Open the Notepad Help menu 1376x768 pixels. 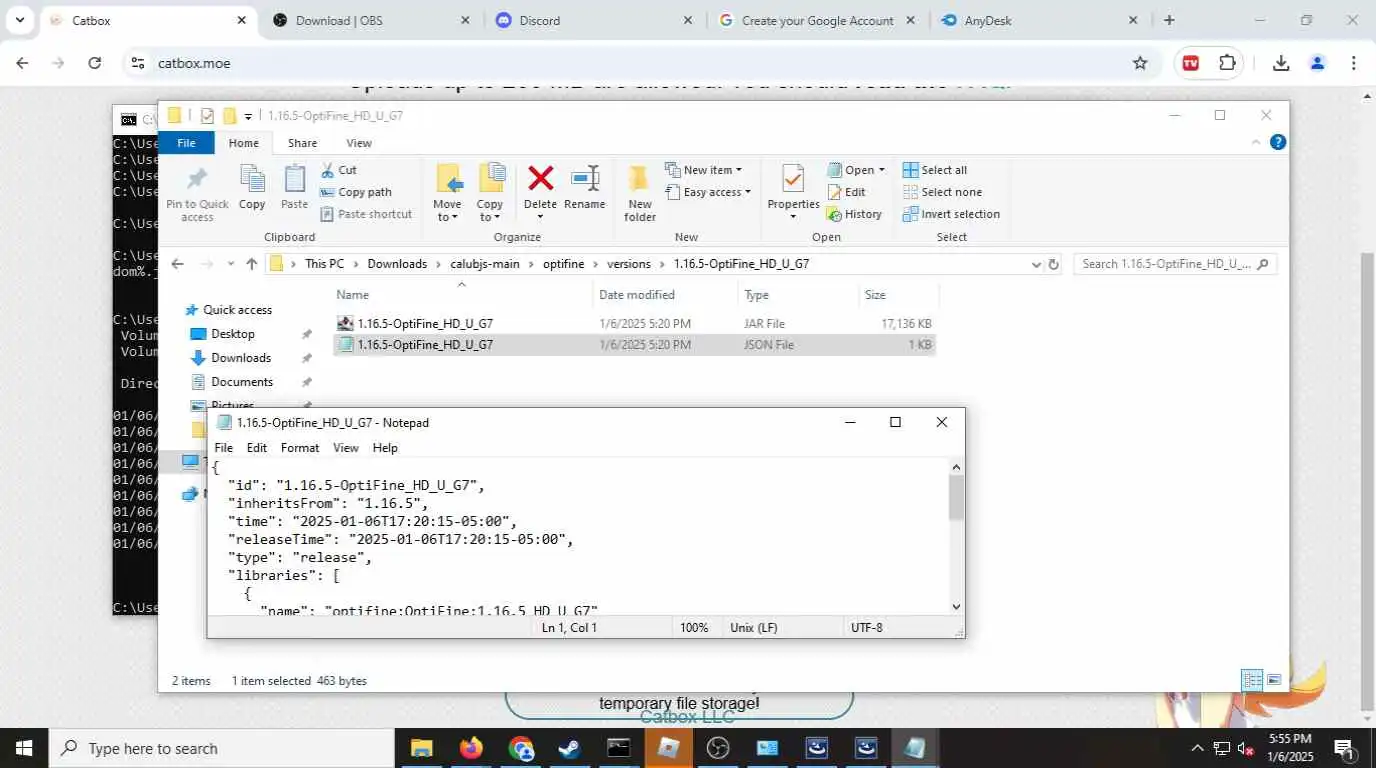385,448
